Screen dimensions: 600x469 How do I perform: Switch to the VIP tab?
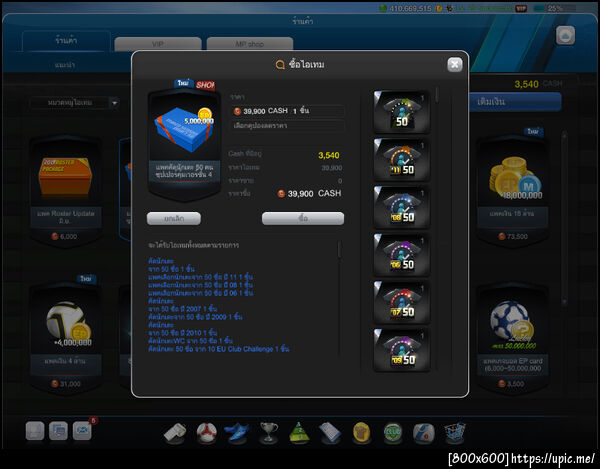click(158, 44)
